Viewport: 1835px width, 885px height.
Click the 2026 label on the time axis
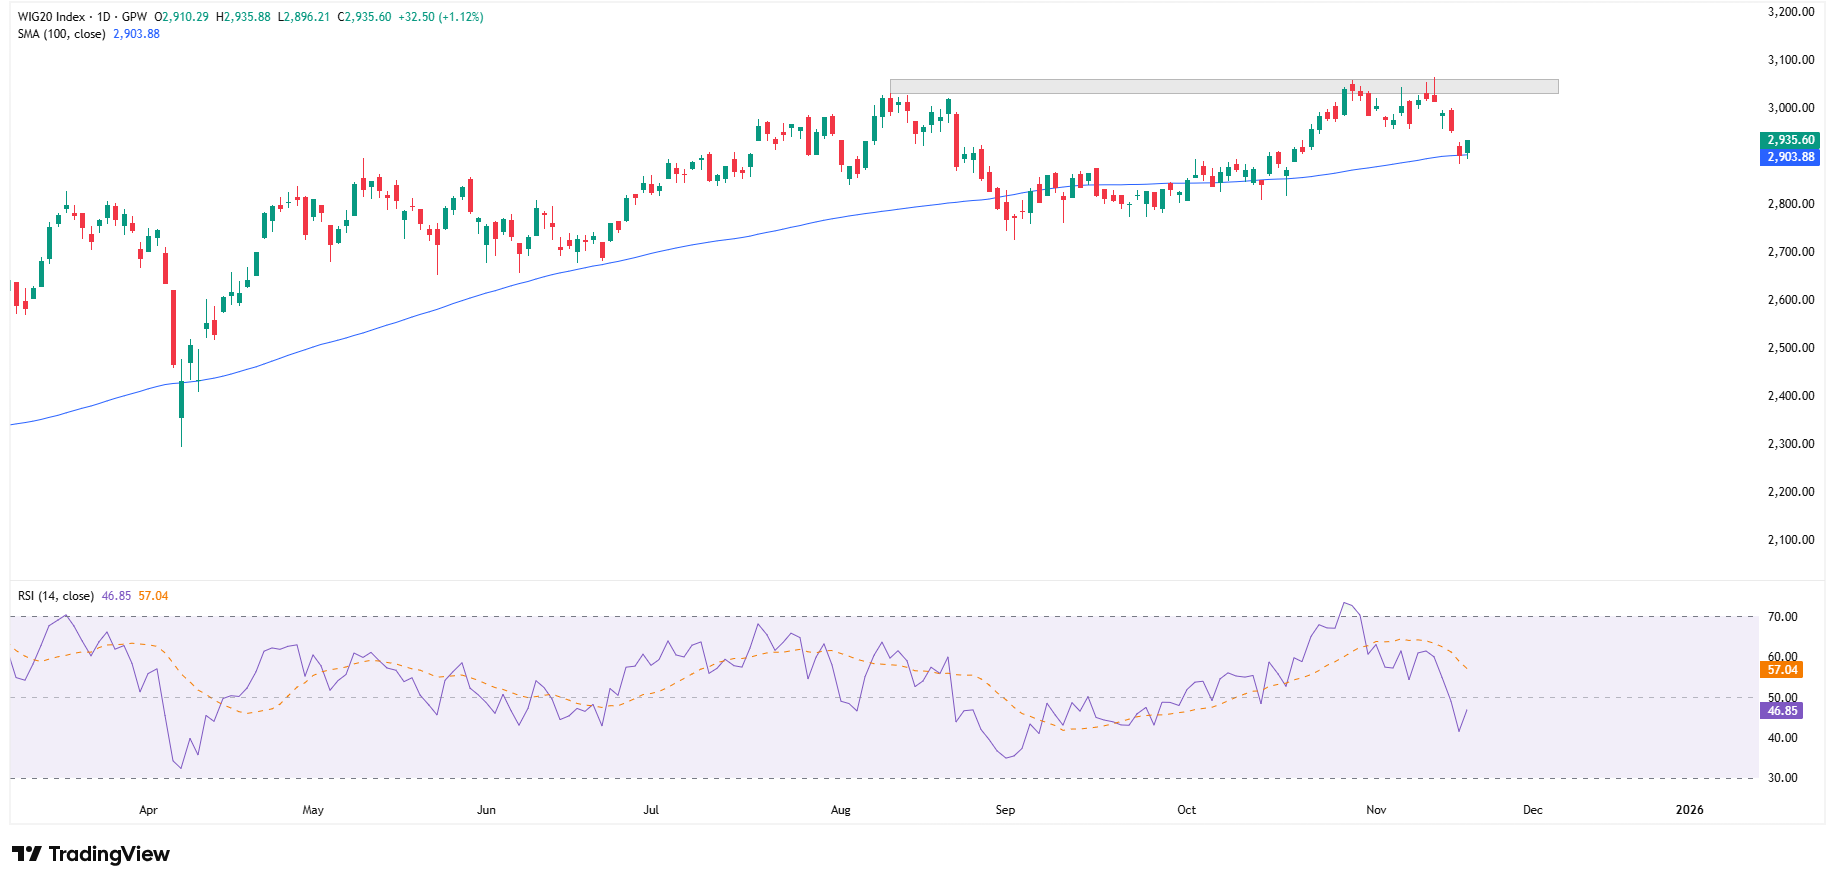tap(1689, 810)
